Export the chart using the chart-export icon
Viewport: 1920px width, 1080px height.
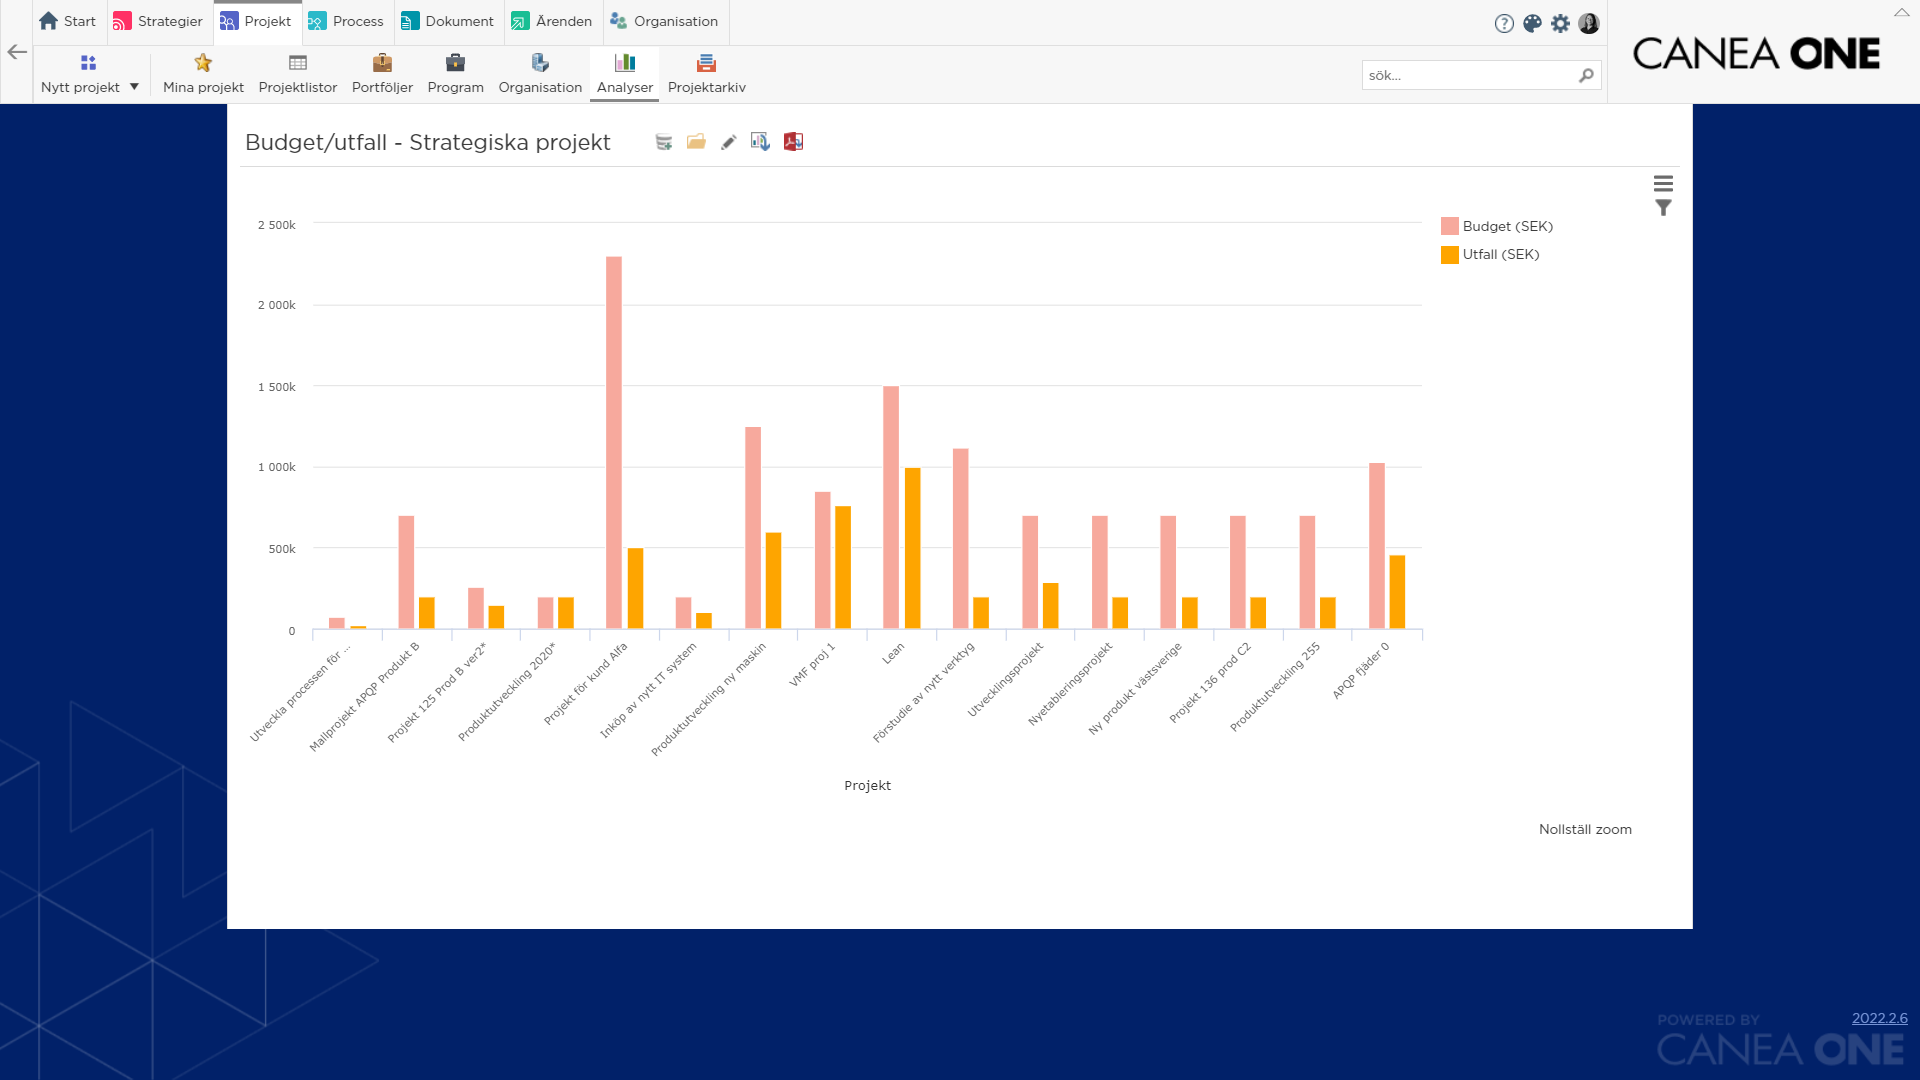click(x=760, y=142)
